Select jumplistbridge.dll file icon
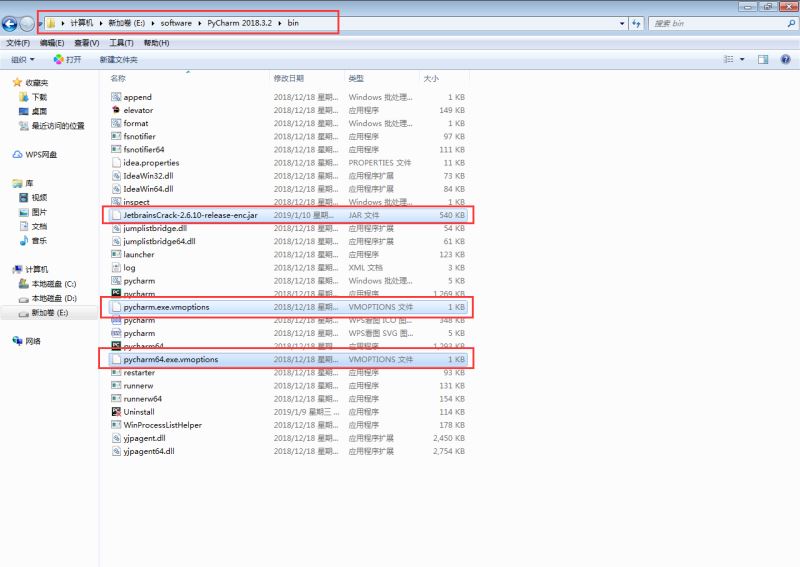The height and width of the screenshot is (567, 800). click(x=116, y=228)
